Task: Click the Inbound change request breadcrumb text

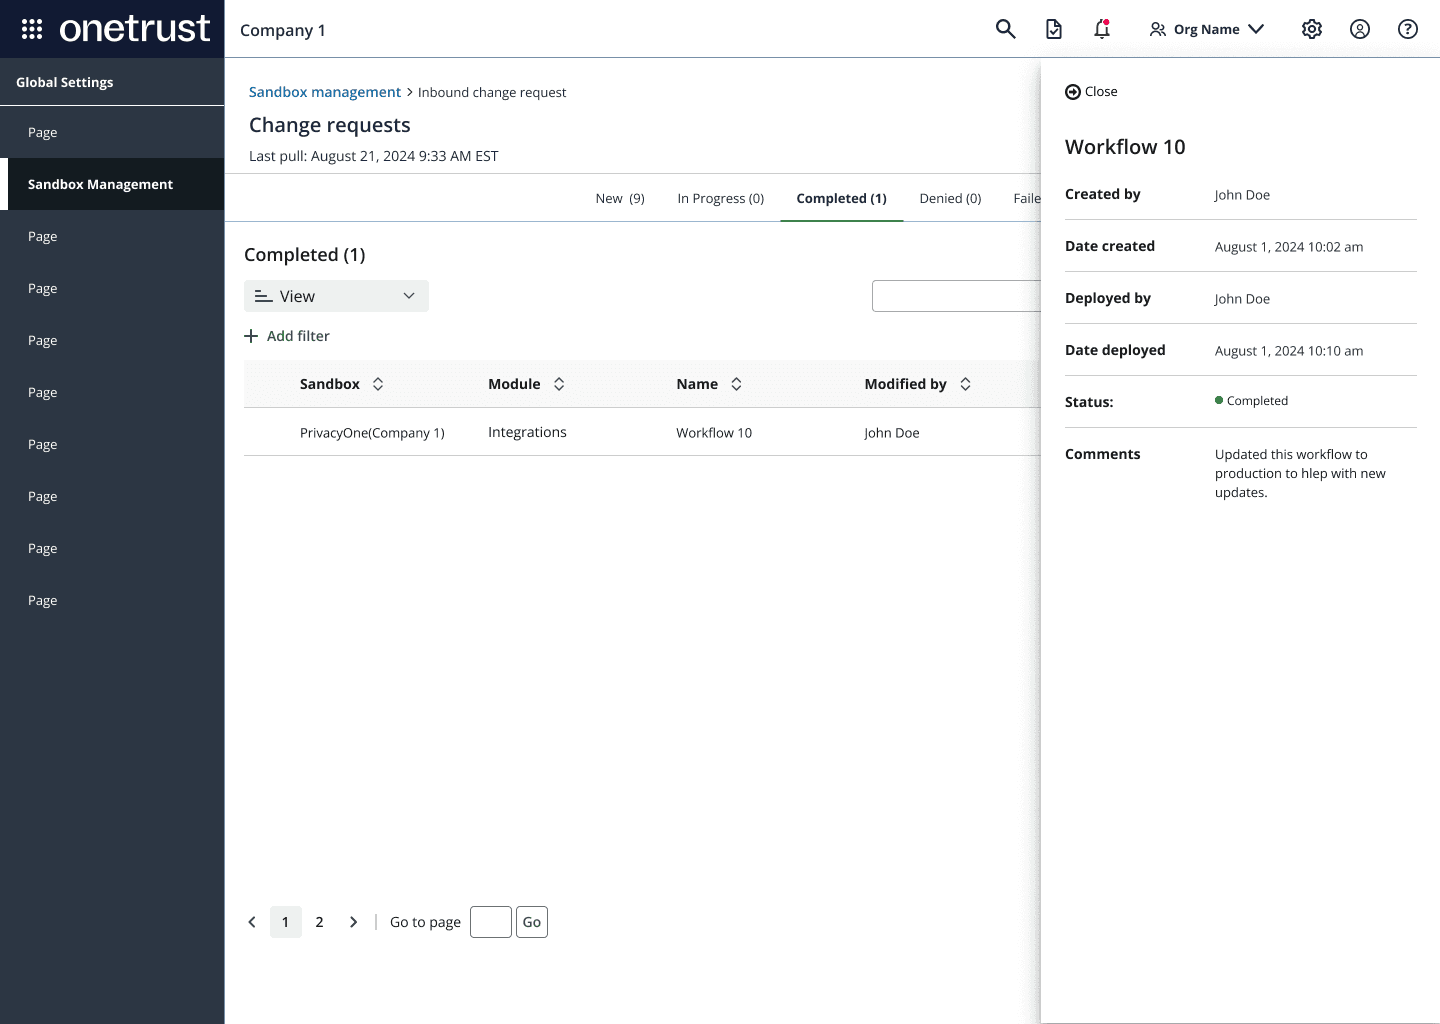Action: point(492,92)
